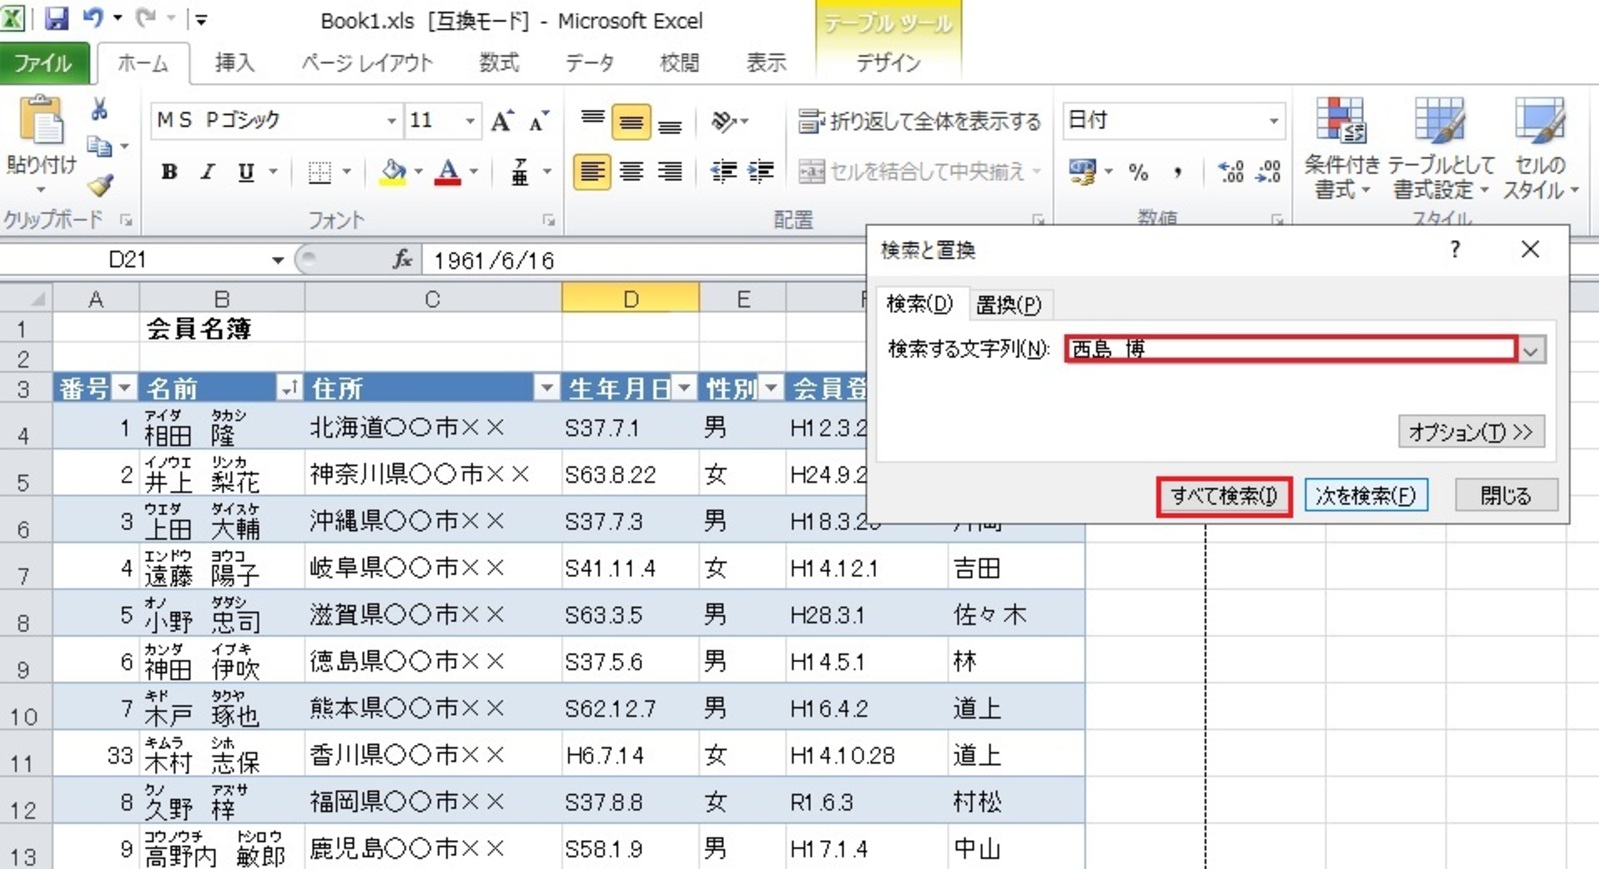
Task: Click wrap text (折り返して全体を表示する)
Action: (920, 121)
